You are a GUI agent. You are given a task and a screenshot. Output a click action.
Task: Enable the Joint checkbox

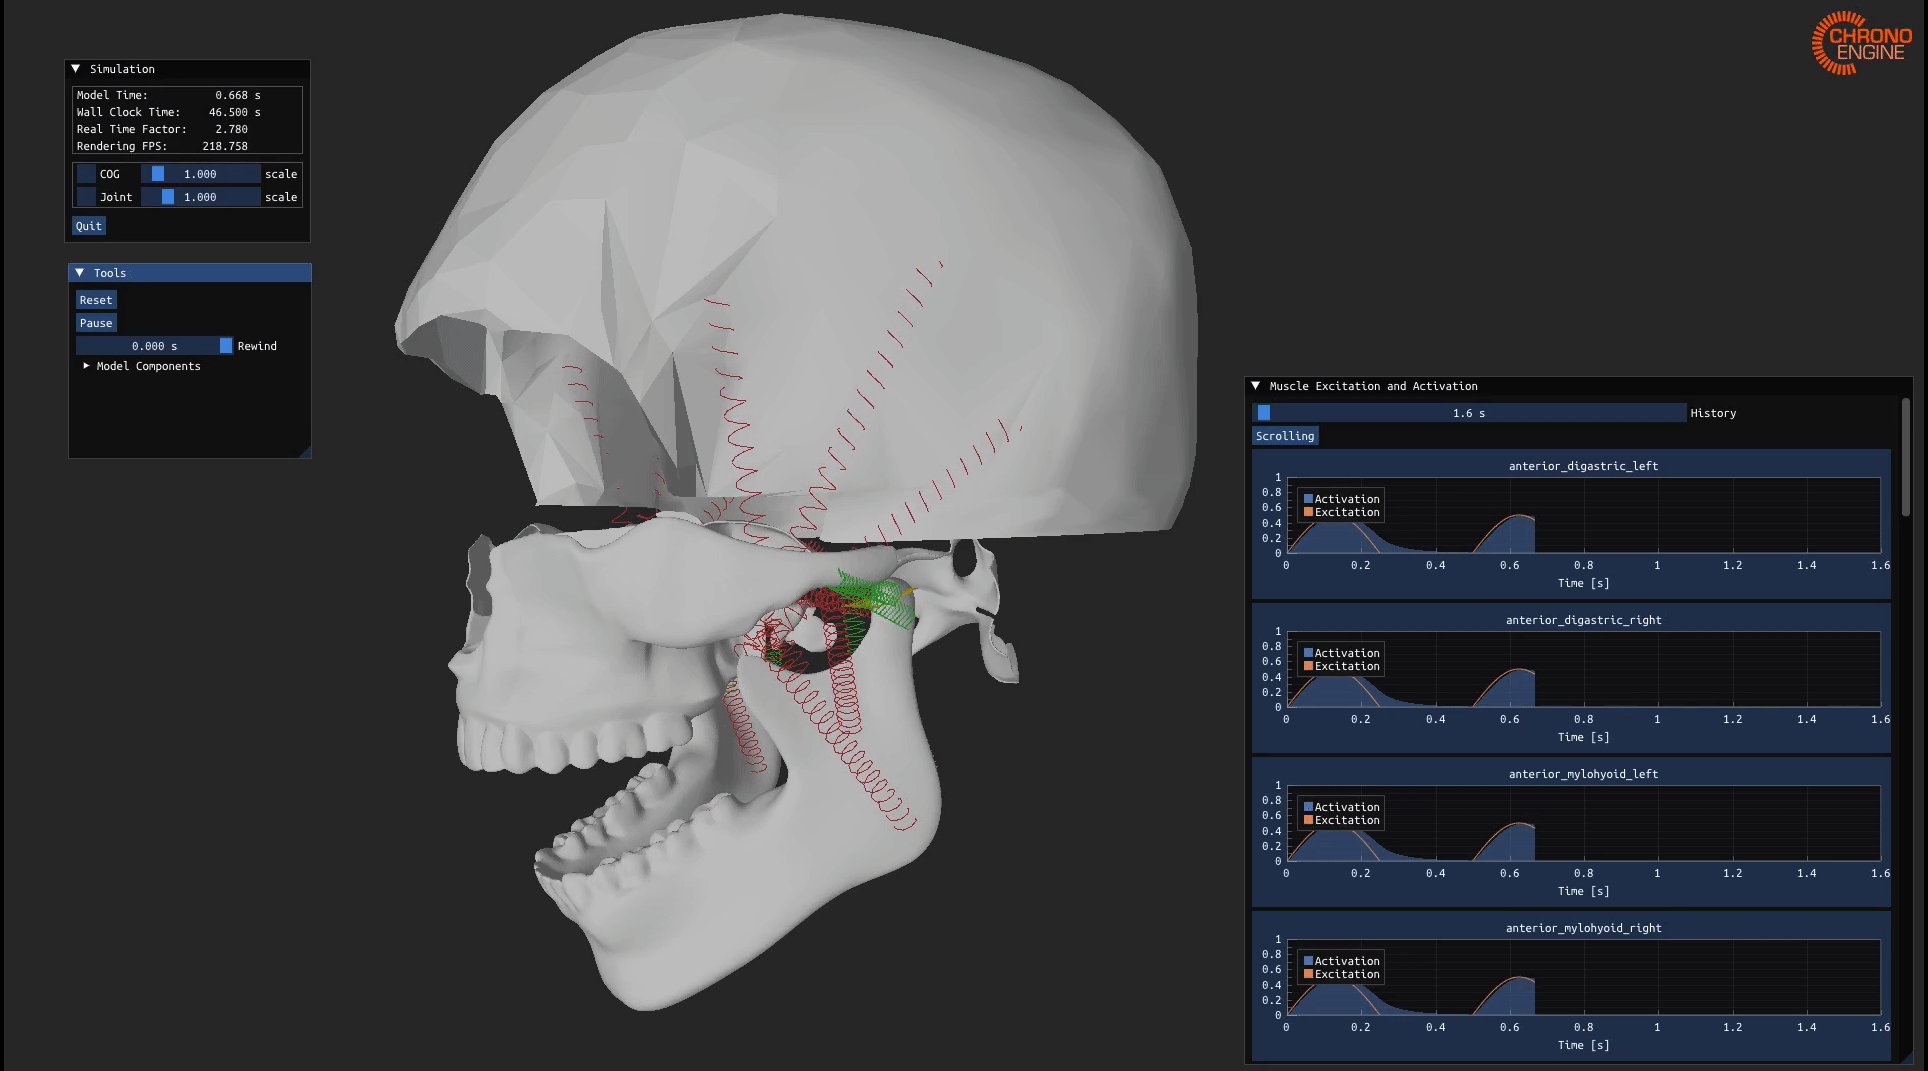87,197
